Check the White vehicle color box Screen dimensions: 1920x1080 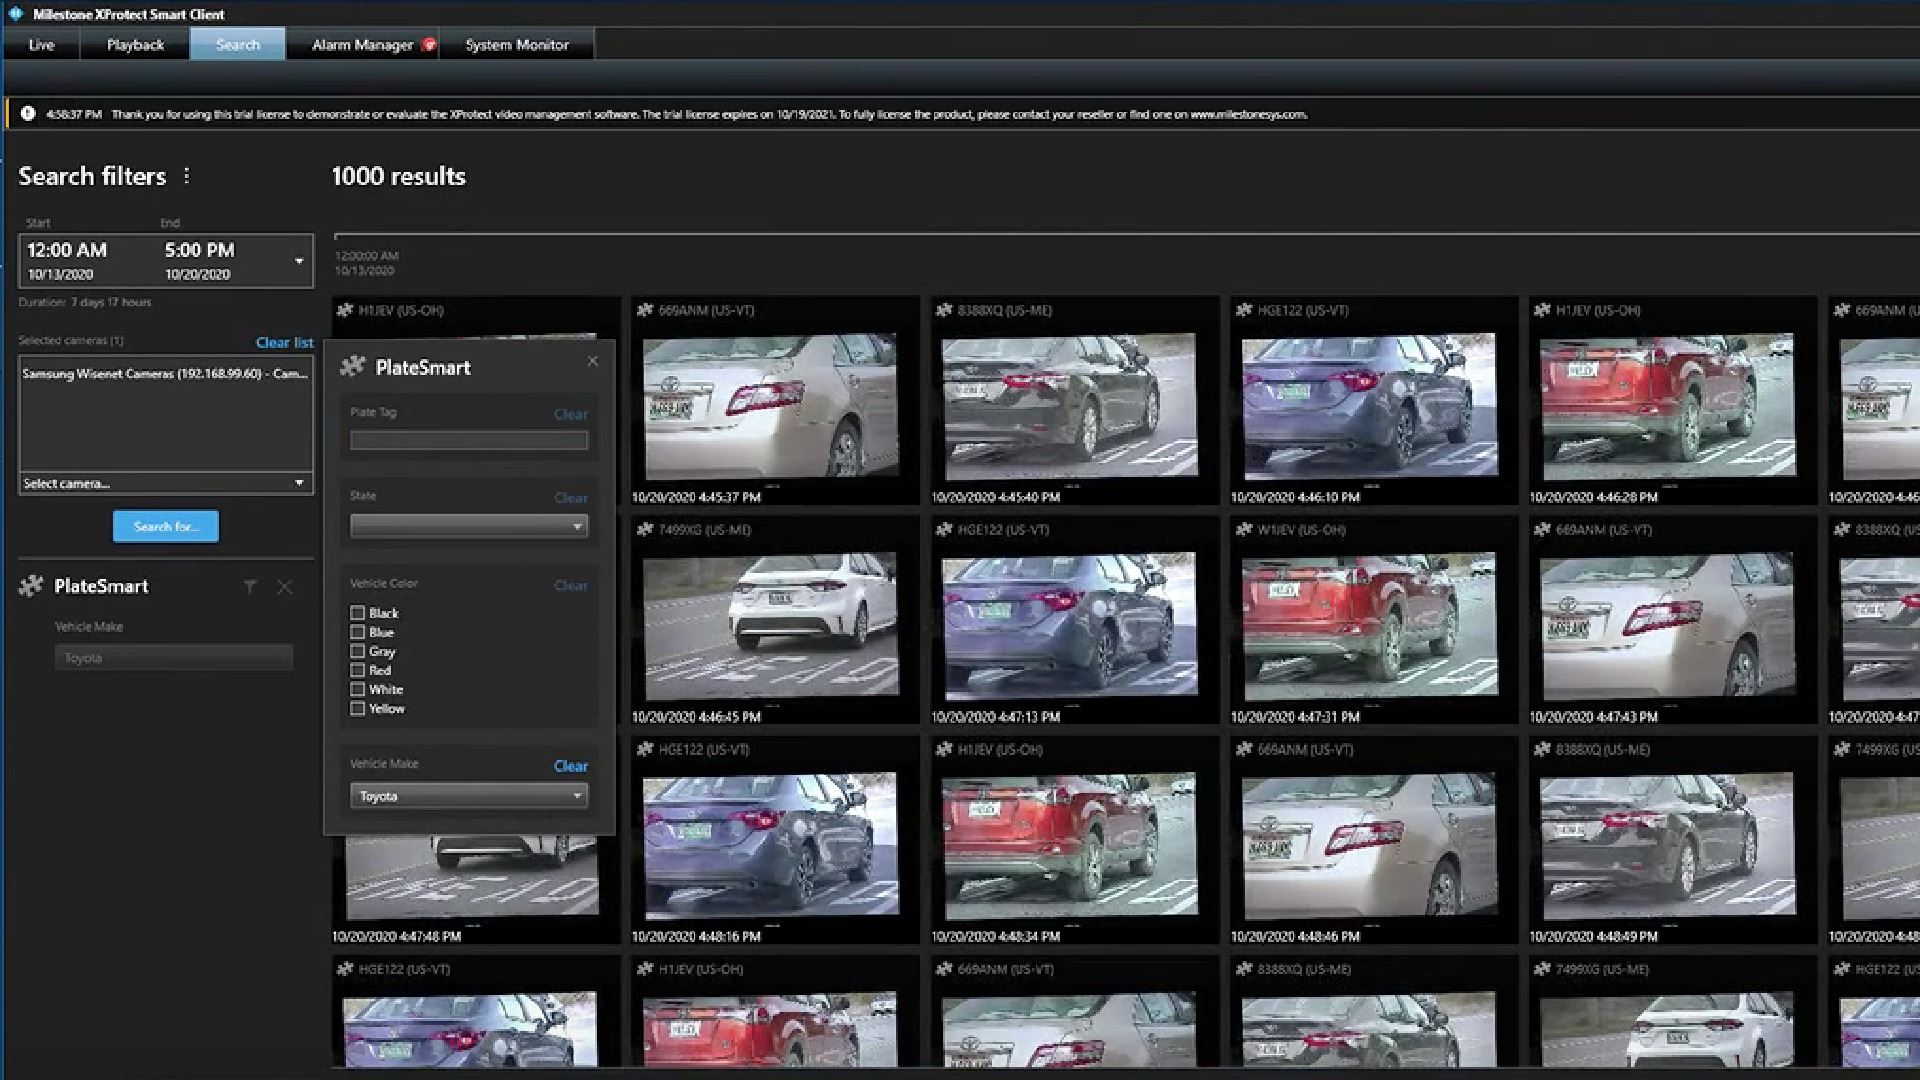pyautogui.click(x=357, y=689)
